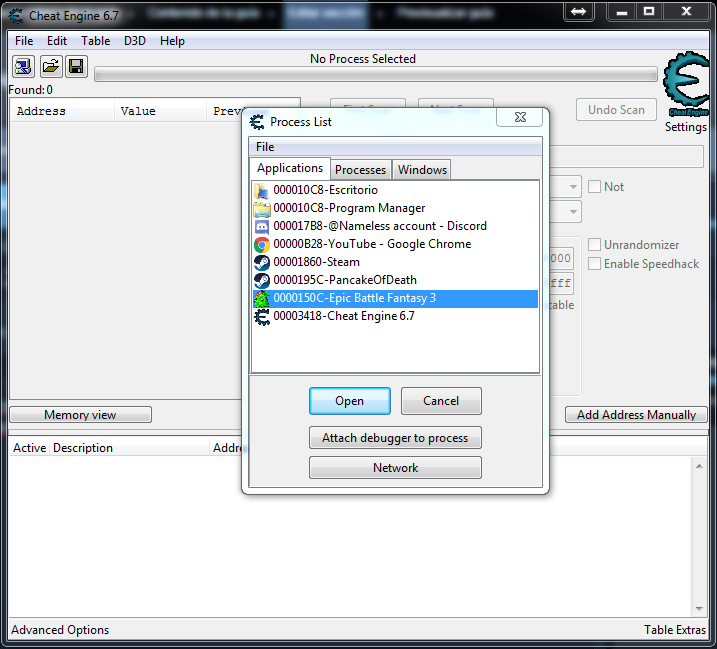Open the D3D menu
The image size is (717, 649).
(x=135, y=41)
